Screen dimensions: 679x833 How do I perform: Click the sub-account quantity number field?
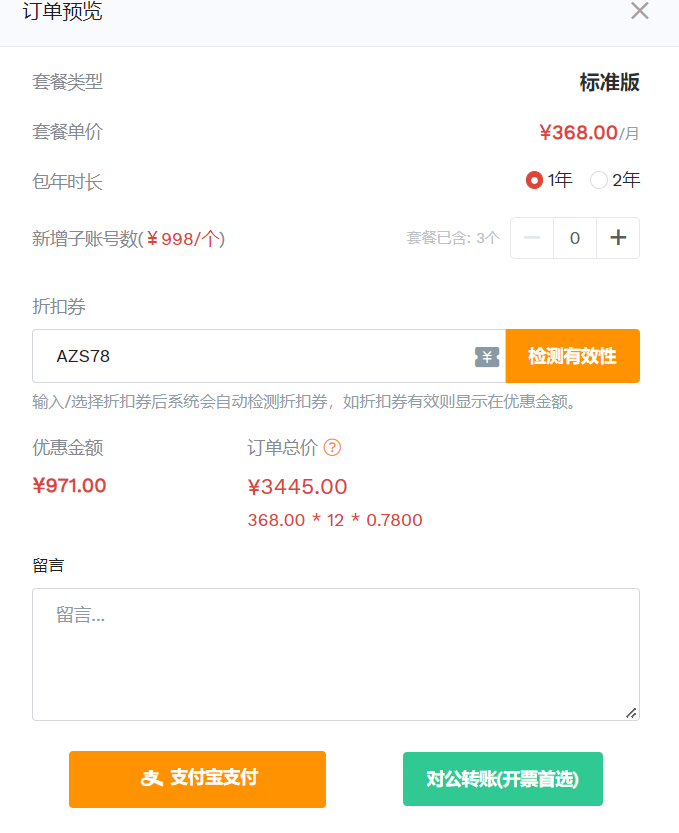pyautogui.click(x=575, y=238)
